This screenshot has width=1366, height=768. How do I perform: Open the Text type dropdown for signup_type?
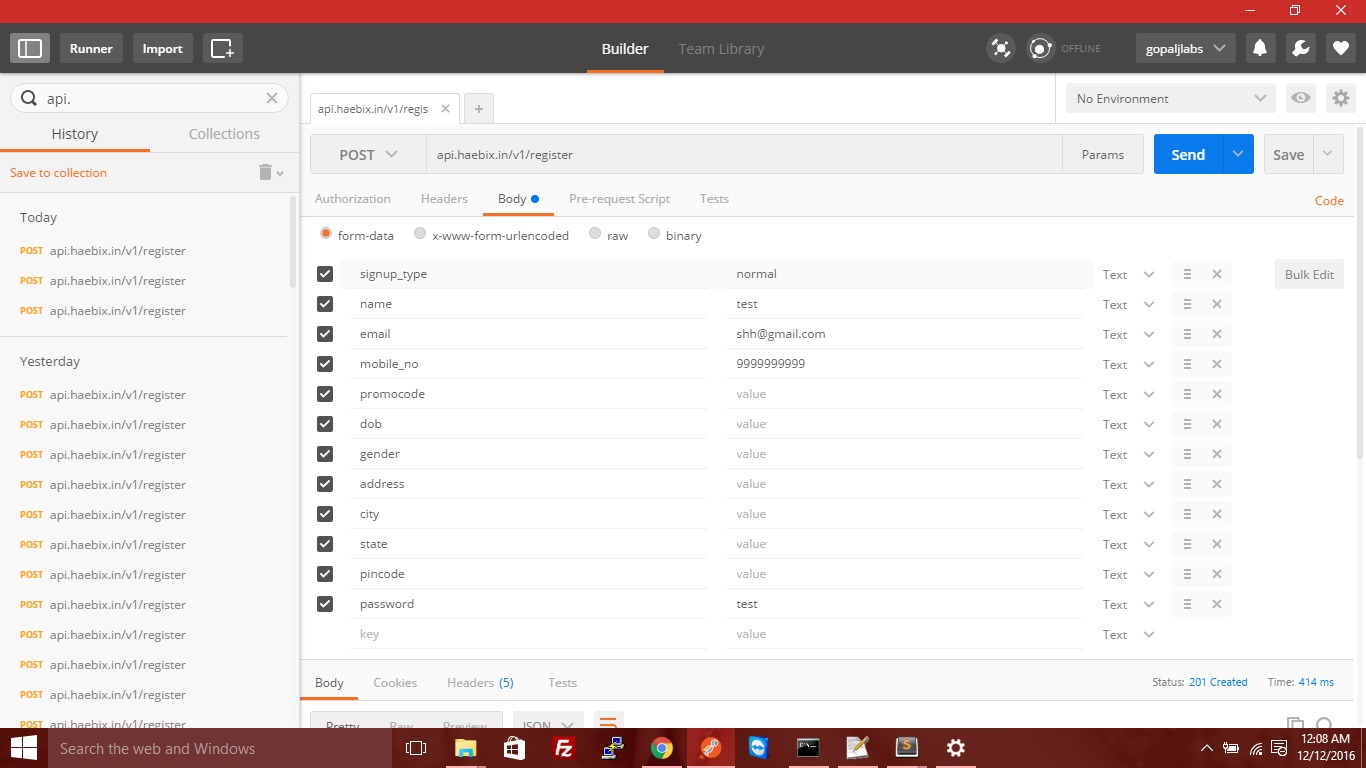pos(1128,274)
